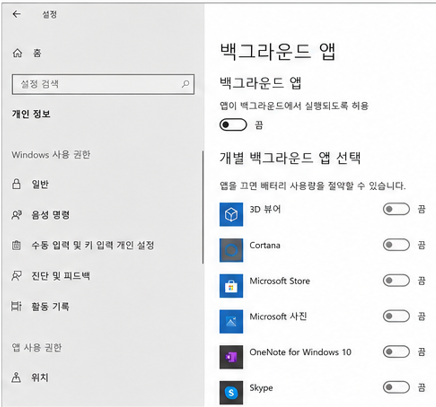This screenshot has width=436, height=407.
Task: Click the 3D 뷰어 app icon
Action: pyautogui.click(x=231, y=214)
